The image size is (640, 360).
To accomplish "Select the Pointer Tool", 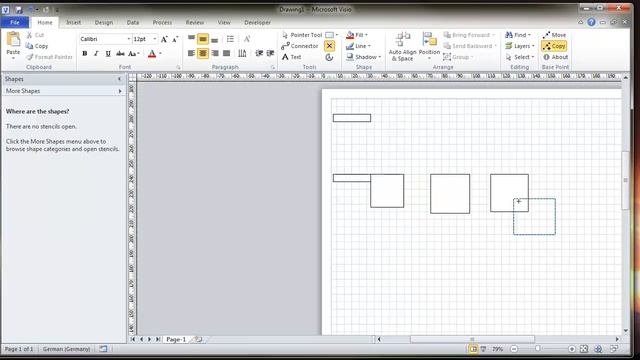I will (302, 35).
